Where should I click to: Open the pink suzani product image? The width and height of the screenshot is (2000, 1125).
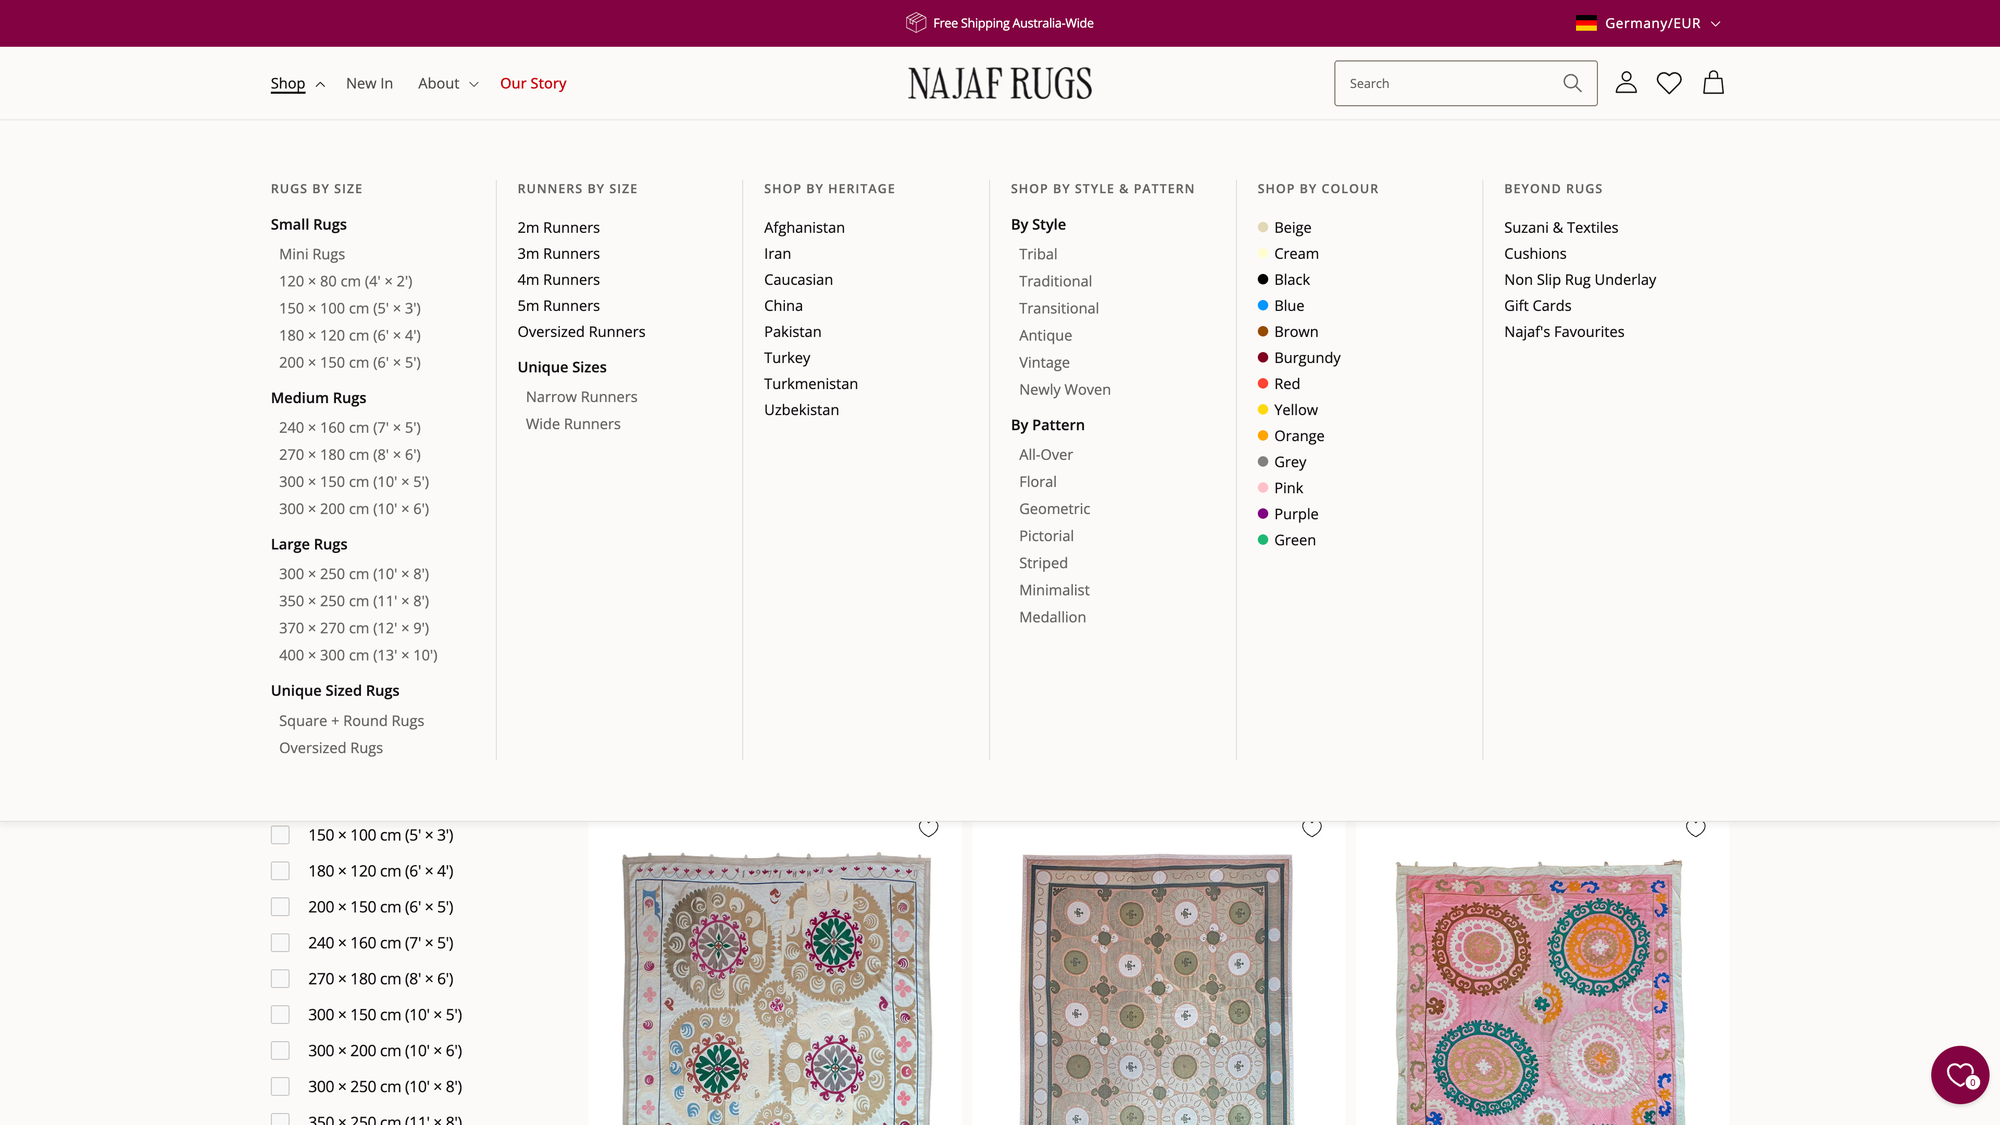click(x=1542, y=990)
